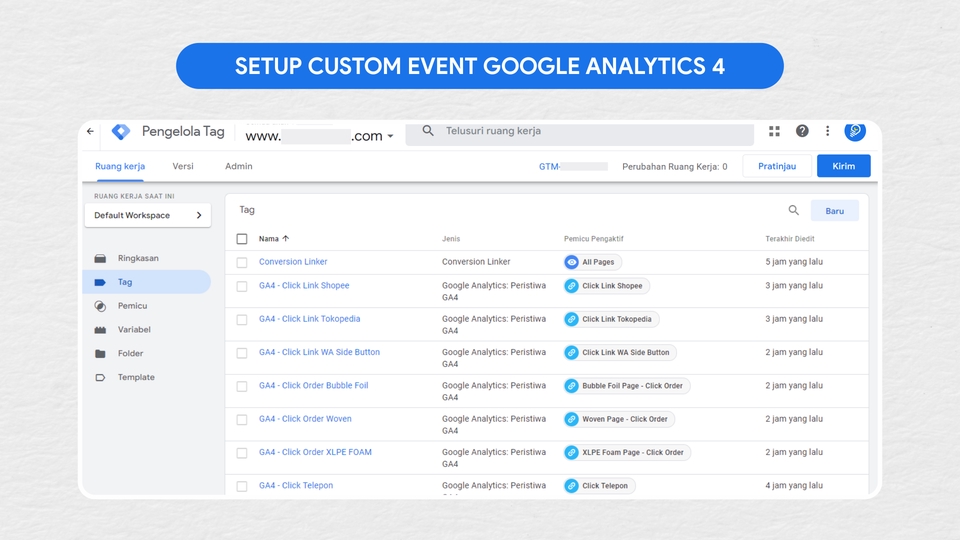
Task: Open the help question mark icon
Action: (x=802, y=131)
